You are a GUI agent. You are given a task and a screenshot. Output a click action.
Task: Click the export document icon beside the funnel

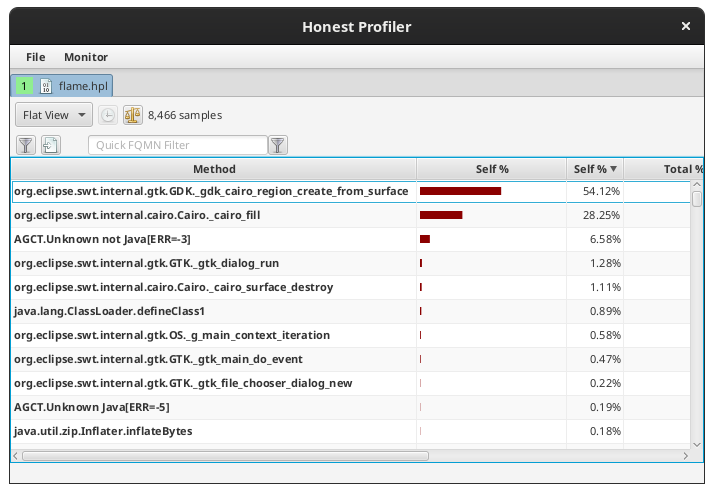[51, 145]
